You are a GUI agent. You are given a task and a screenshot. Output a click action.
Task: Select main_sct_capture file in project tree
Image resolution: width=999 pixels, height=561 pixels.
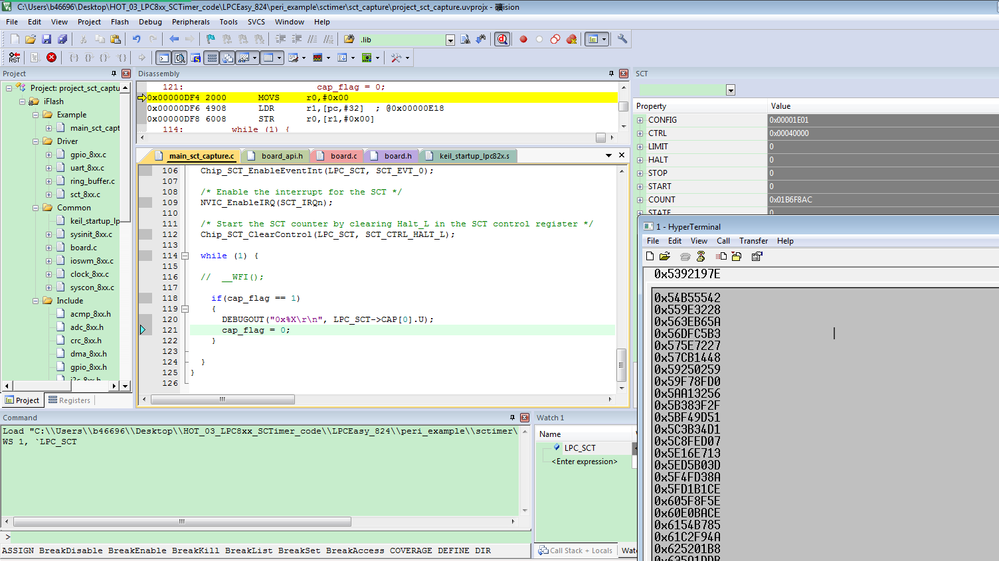click(x=89, y=128)
